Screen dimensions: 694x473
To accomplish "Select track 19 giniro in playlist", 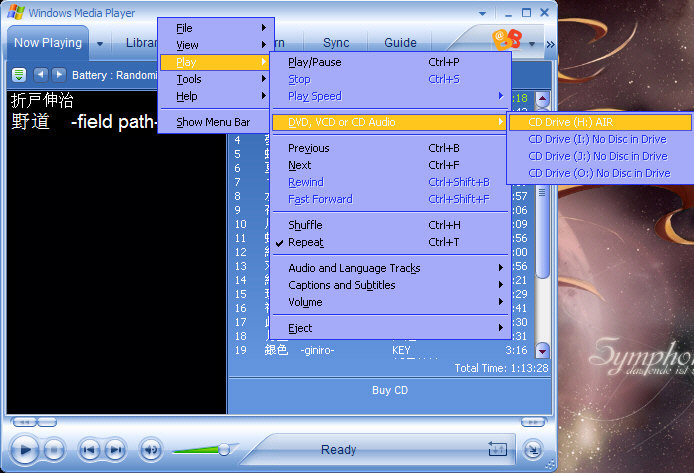I will pyautogui.click(x=382, y=350).
